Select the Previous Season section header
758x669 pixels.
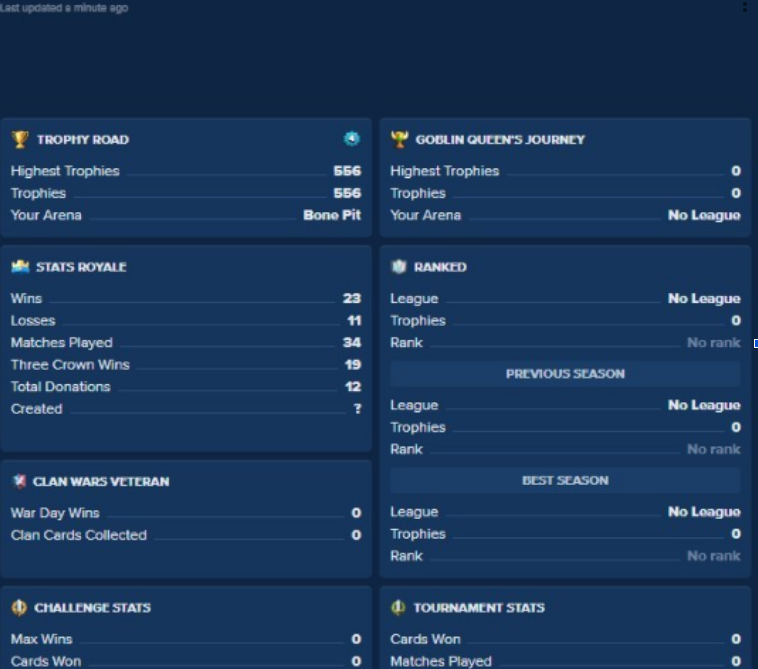pyautogui.click(x=565, y=374)
